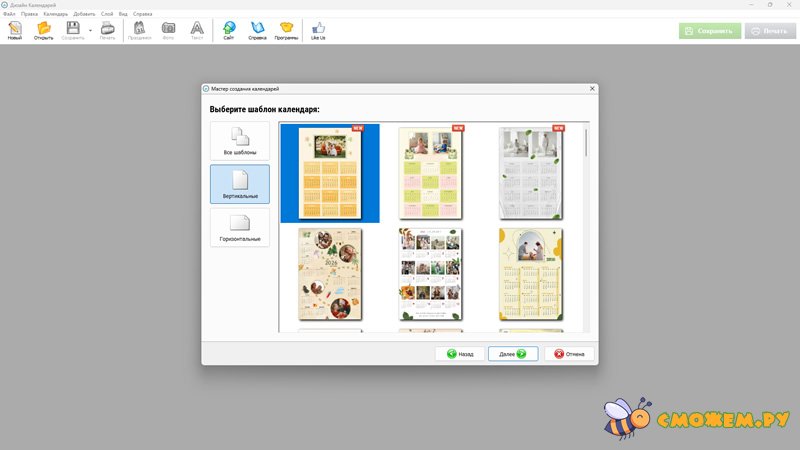Expand the dropdown arrow next to Сохранить

coord(90,30)
